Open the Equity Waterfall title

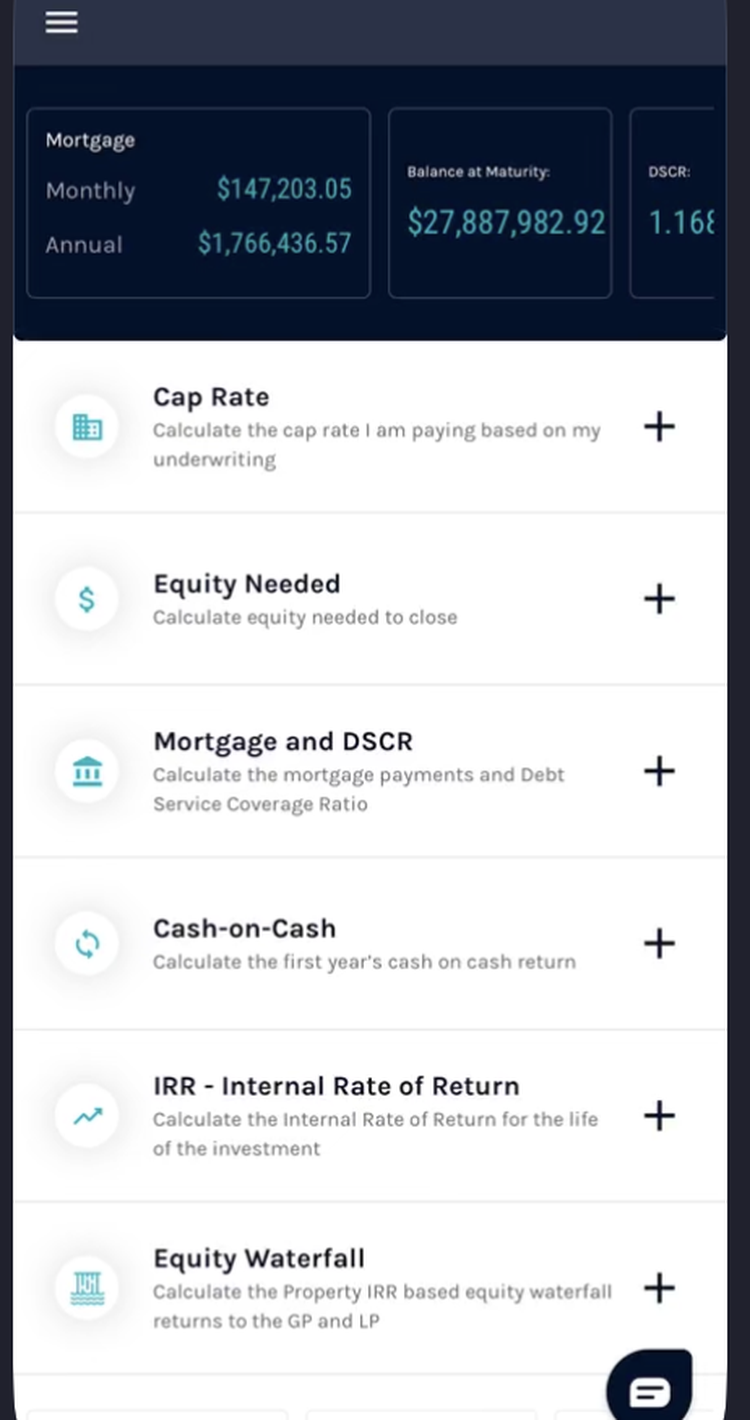click(259, 1258)
